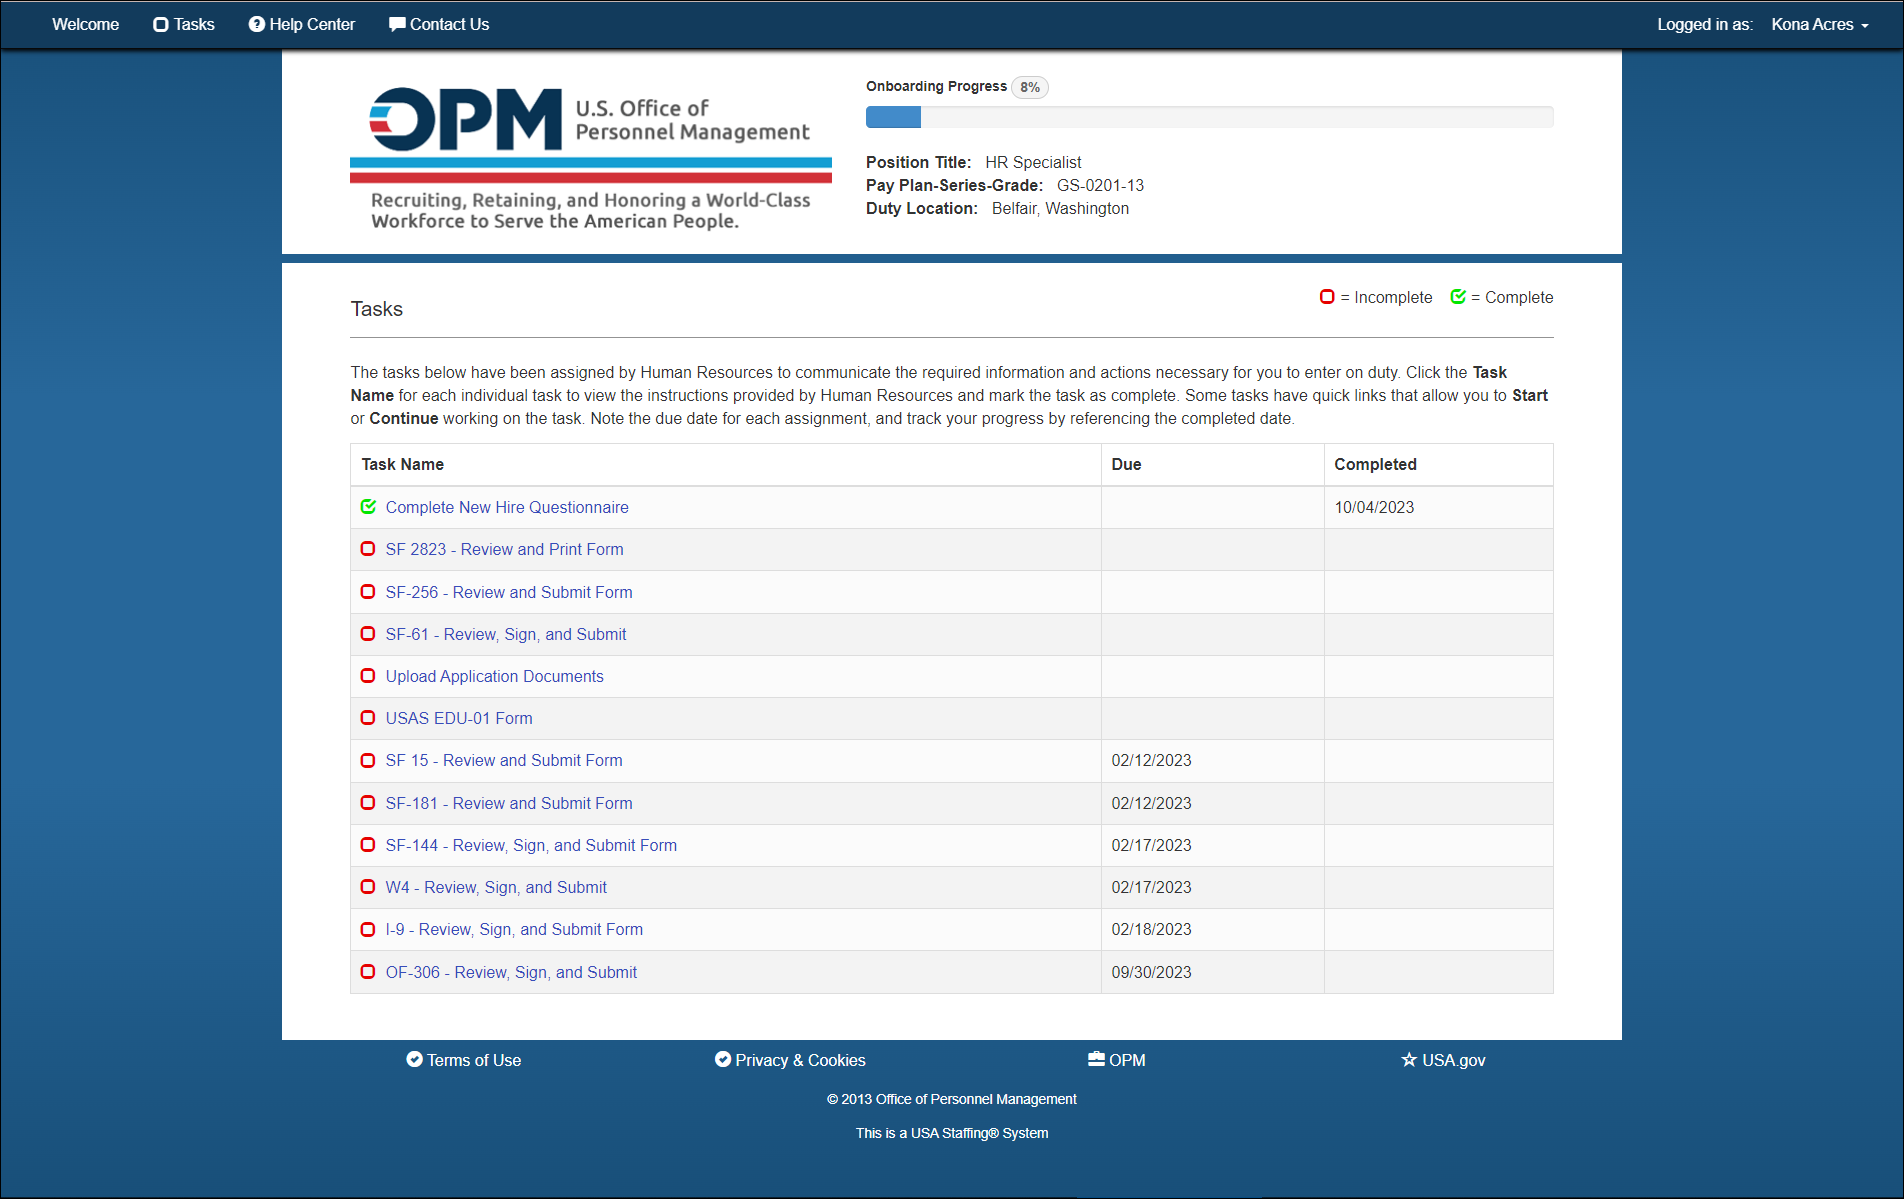Click the Belfair, Washington duty location

point(1060,208)
